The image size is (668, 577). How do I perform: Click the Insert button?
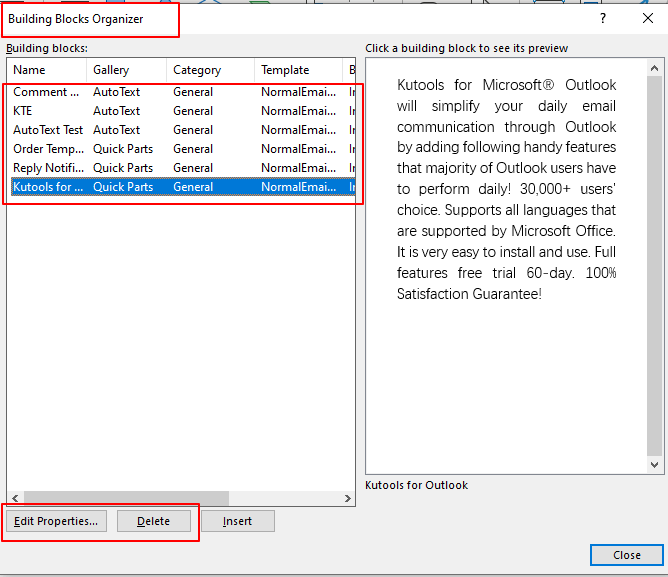pyautogui.click(x=237, y=521)
